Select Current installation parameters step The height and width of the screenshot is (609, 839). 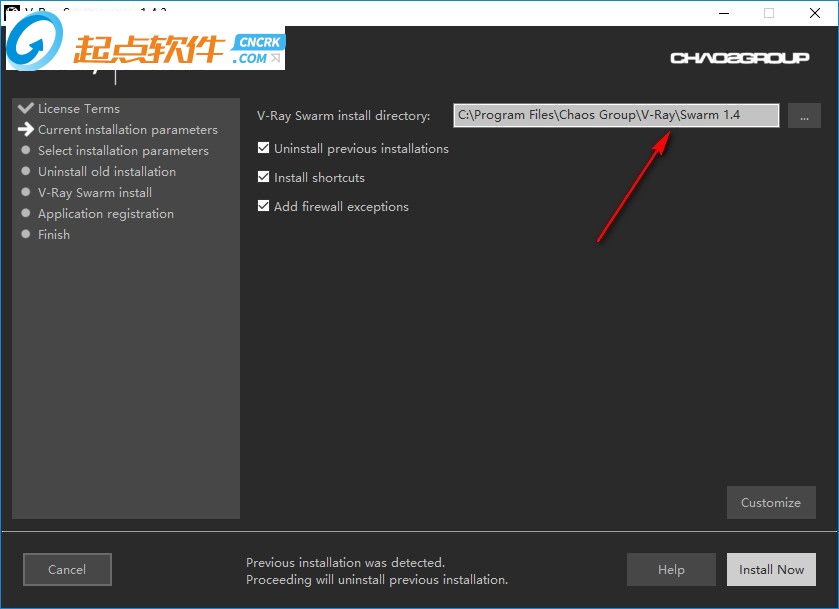(128, 130)
